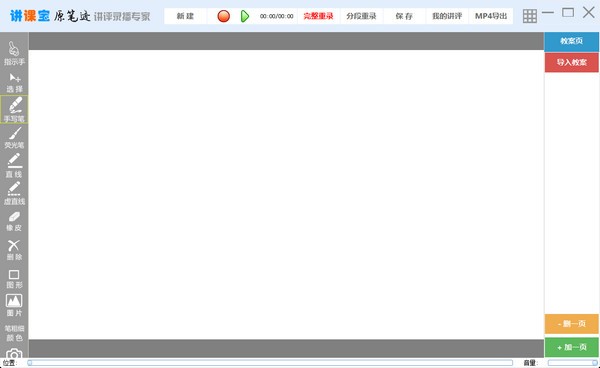Play the recording with green play button
Image resolution: width=600 pixels, height=368 pixels.
[245, 16]
